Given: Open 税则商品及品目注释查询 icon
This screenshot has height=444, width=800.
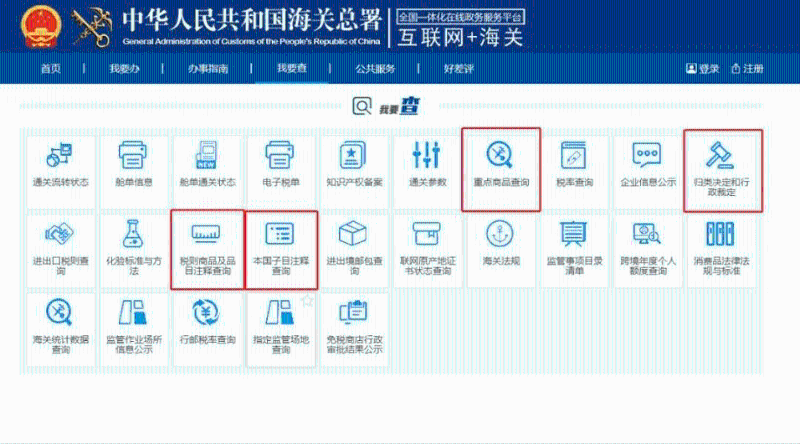Looking at the screenshot, I should 206,234.
